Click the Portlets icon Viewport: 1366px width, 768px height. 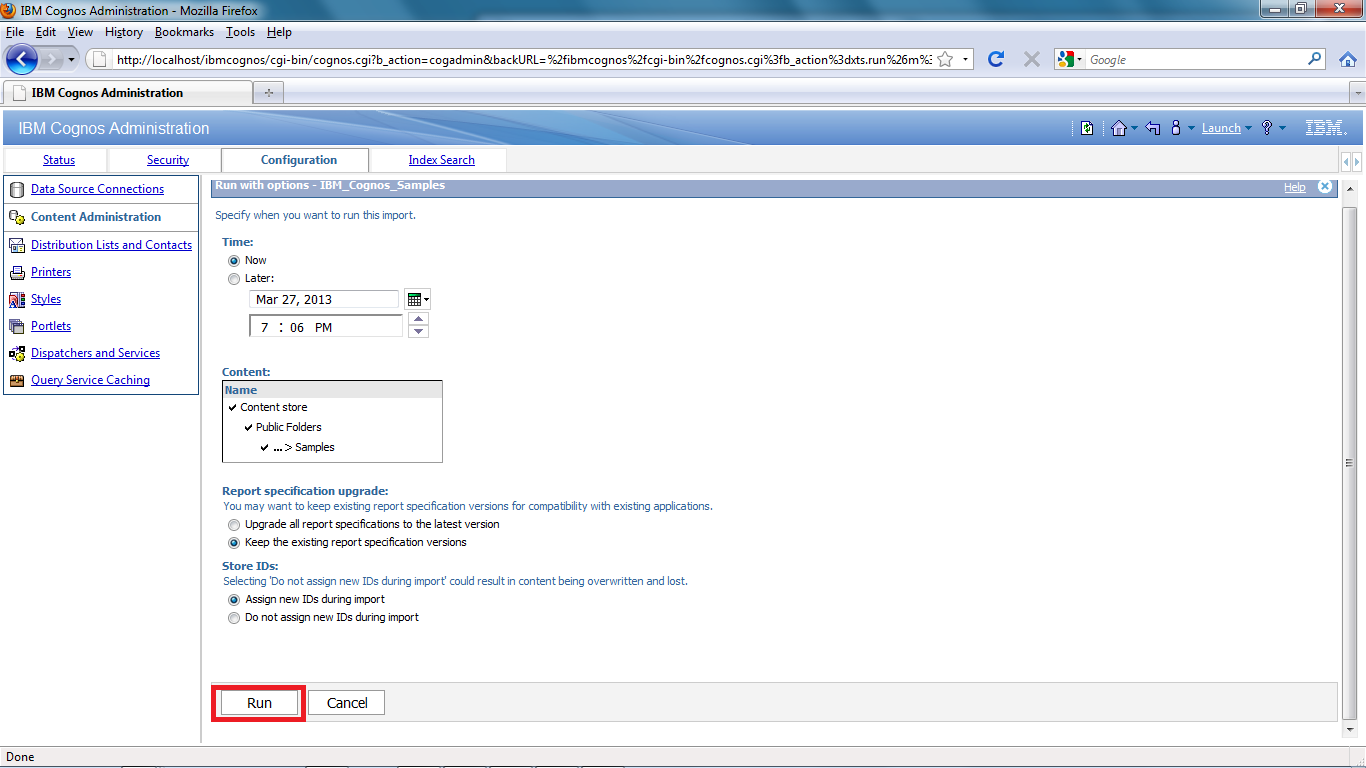16,326
